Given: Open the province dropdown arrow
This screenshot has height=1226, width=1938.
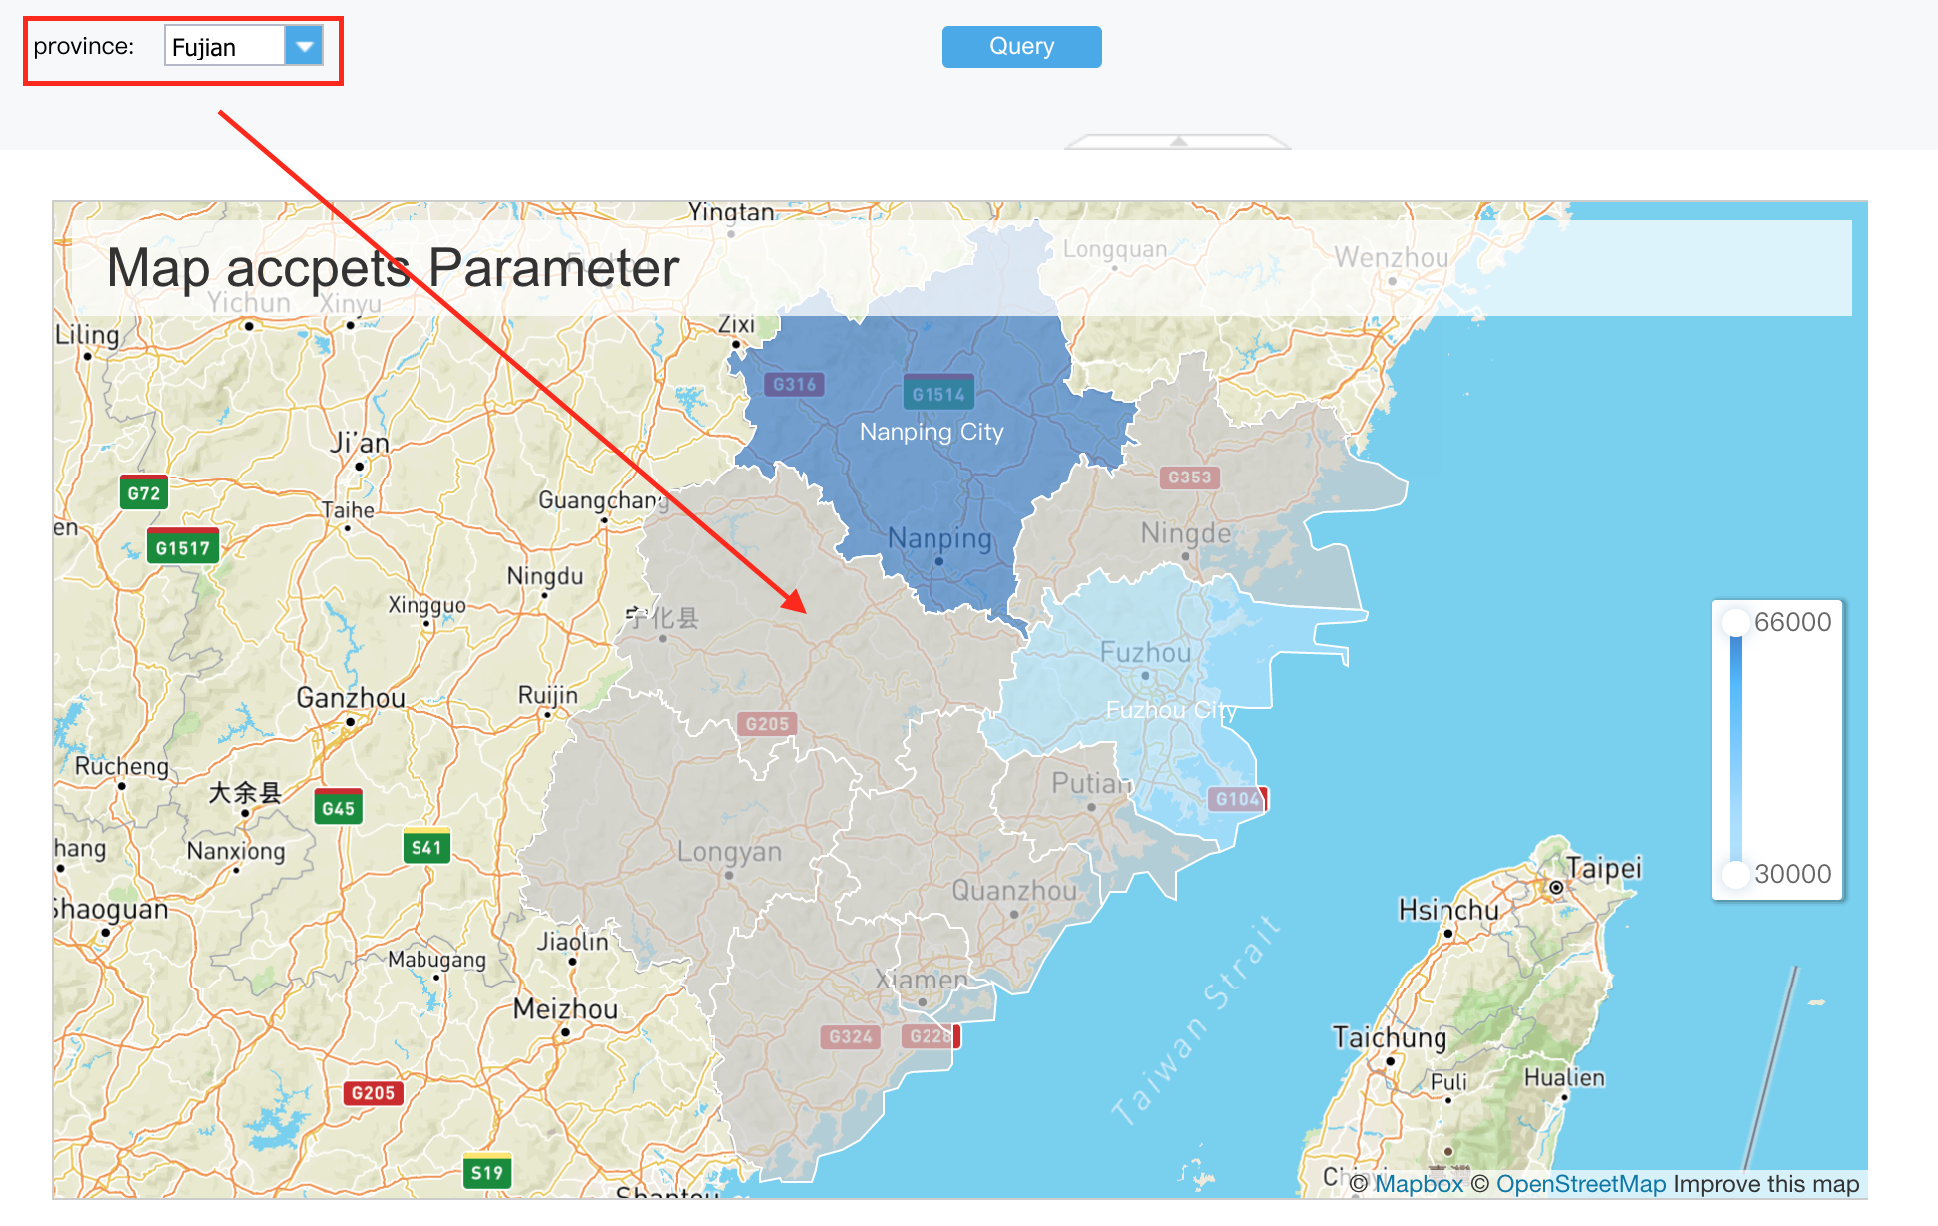Looking at the screenshot, I should (x=305, y=46).
